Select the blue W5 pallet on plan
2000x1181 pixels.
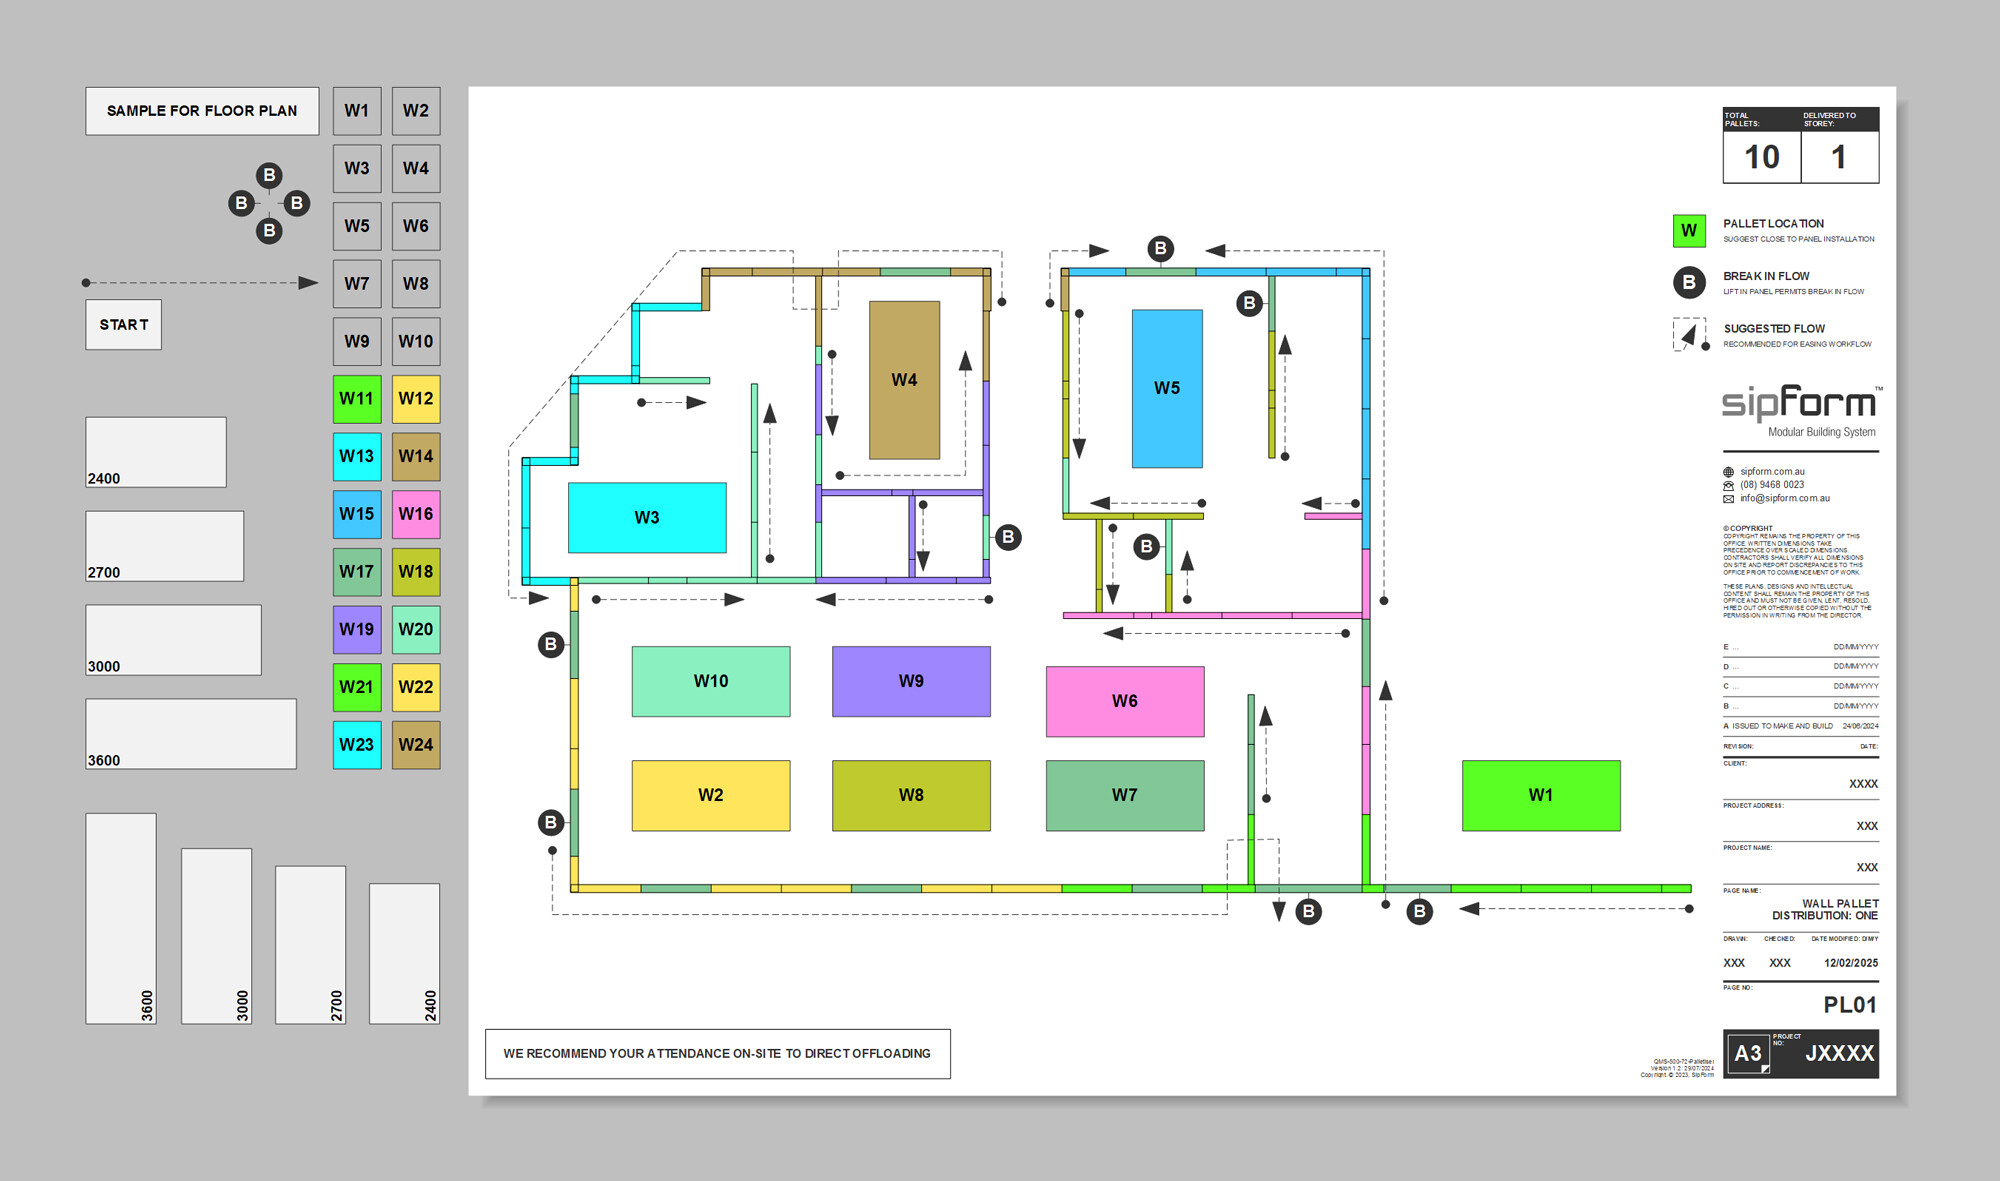point(1167,388)
